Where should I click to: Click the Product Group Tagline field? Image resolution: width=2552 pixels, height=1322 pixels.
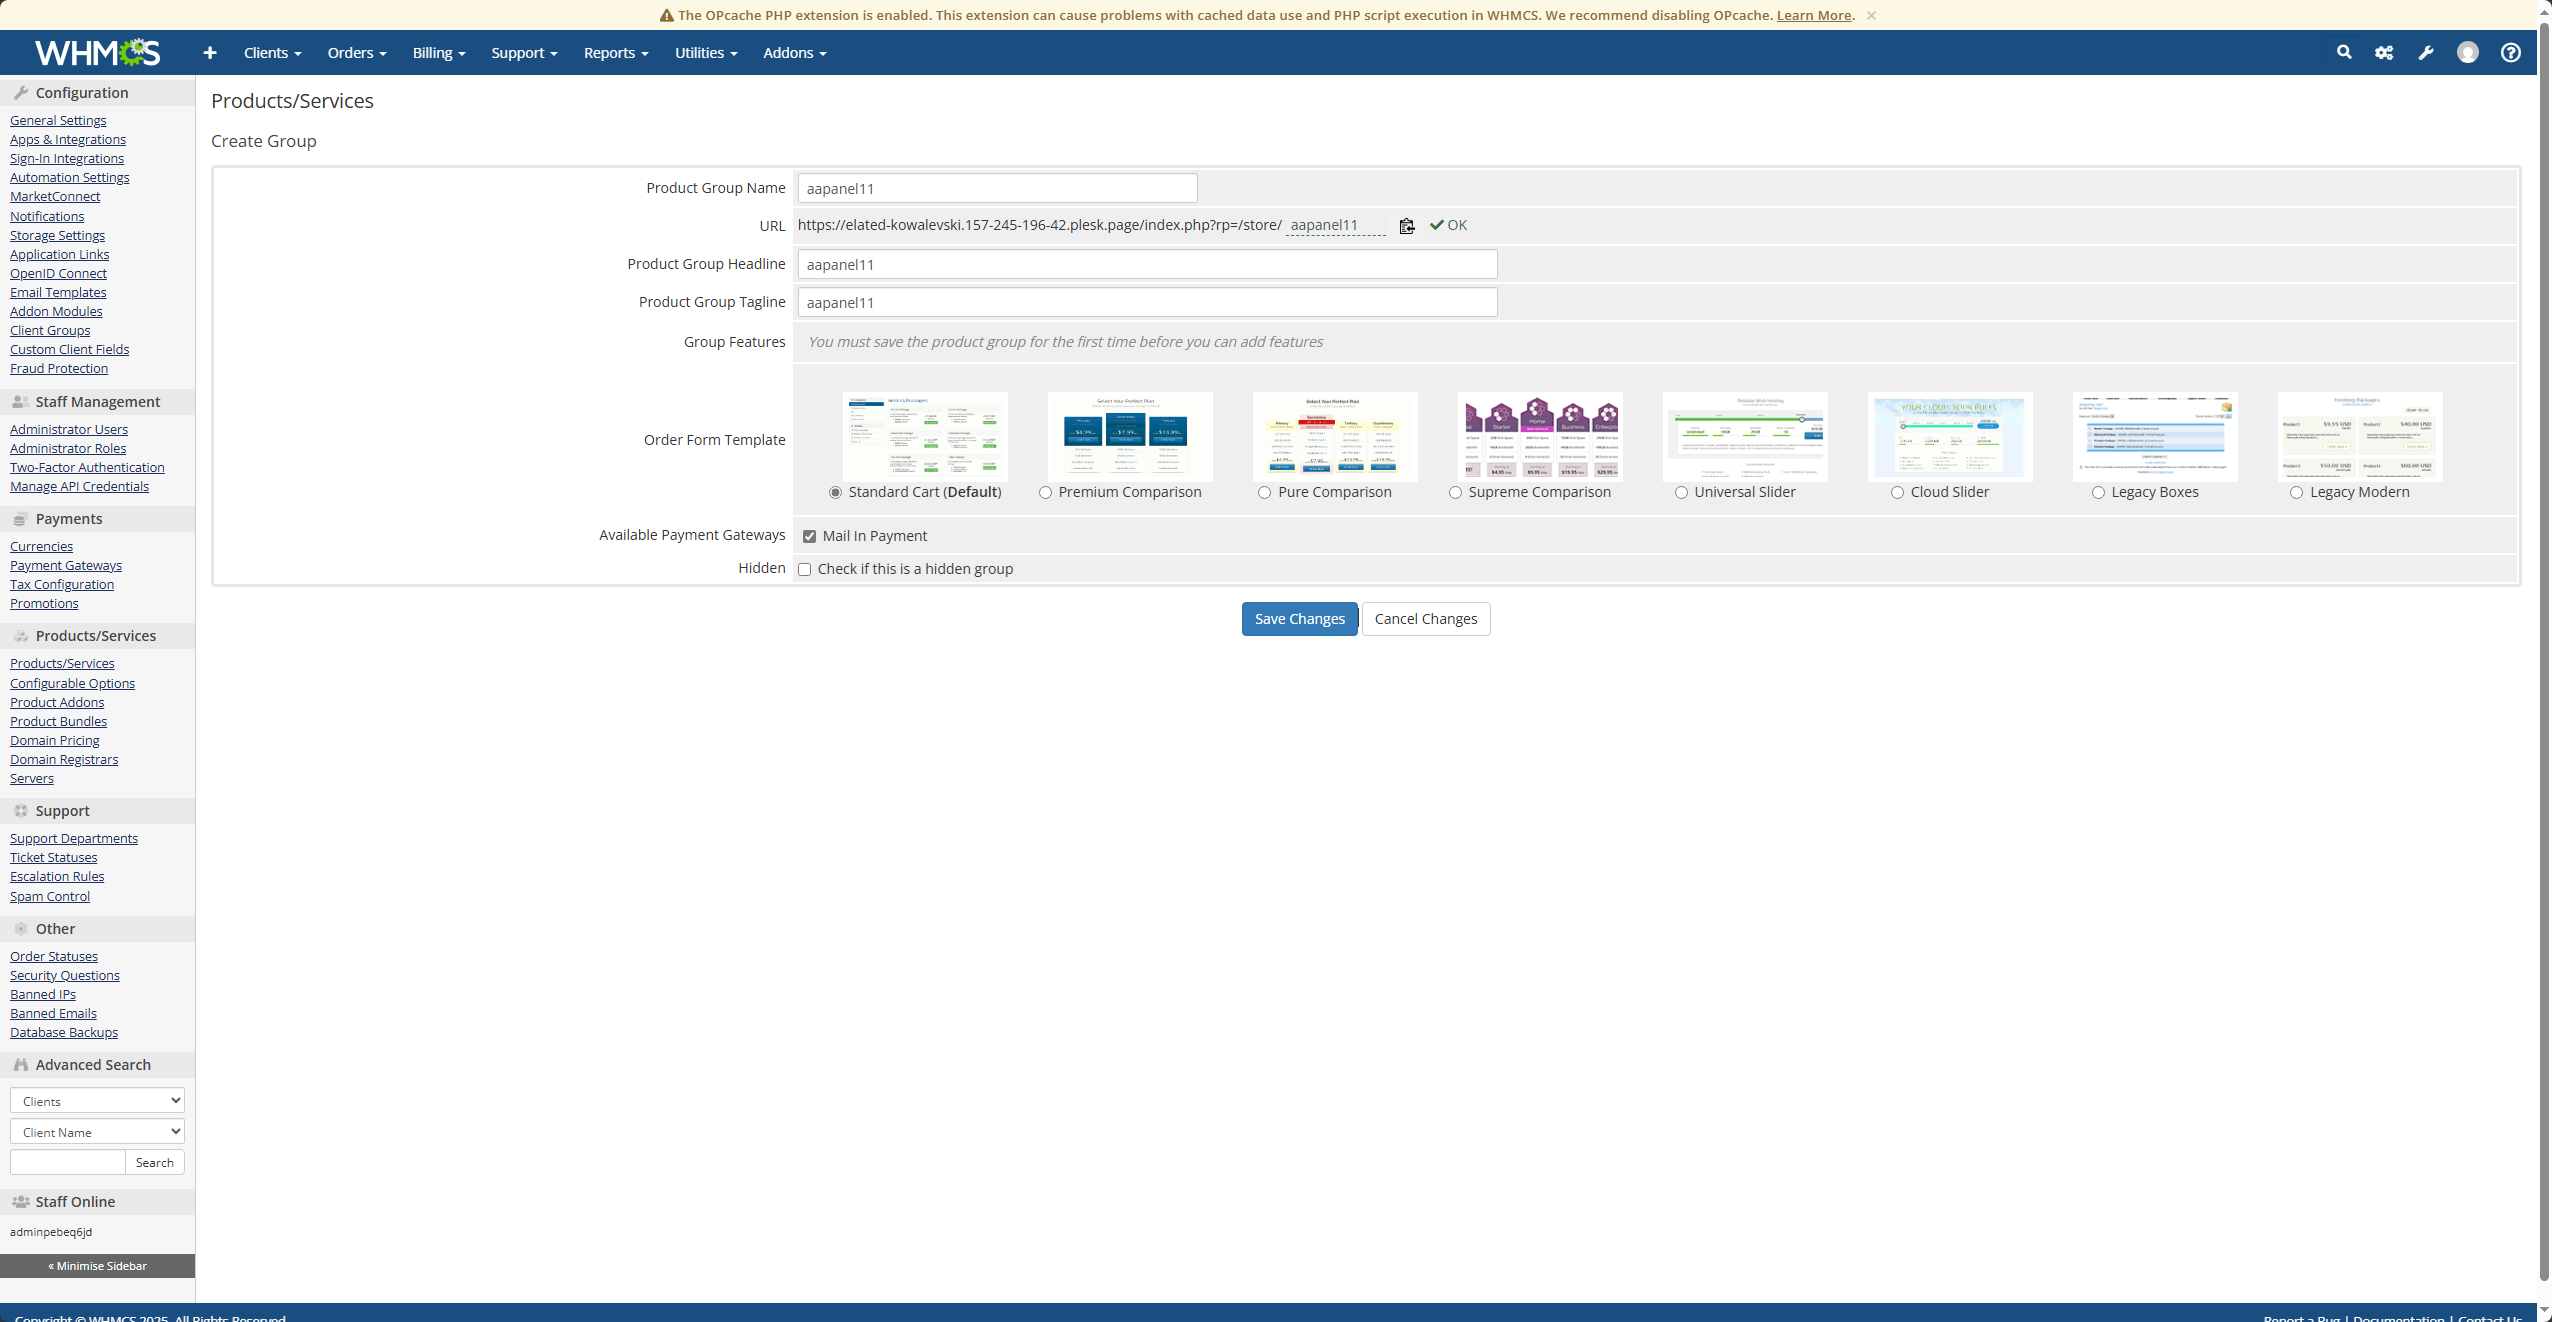click(x=1147, y=303)
